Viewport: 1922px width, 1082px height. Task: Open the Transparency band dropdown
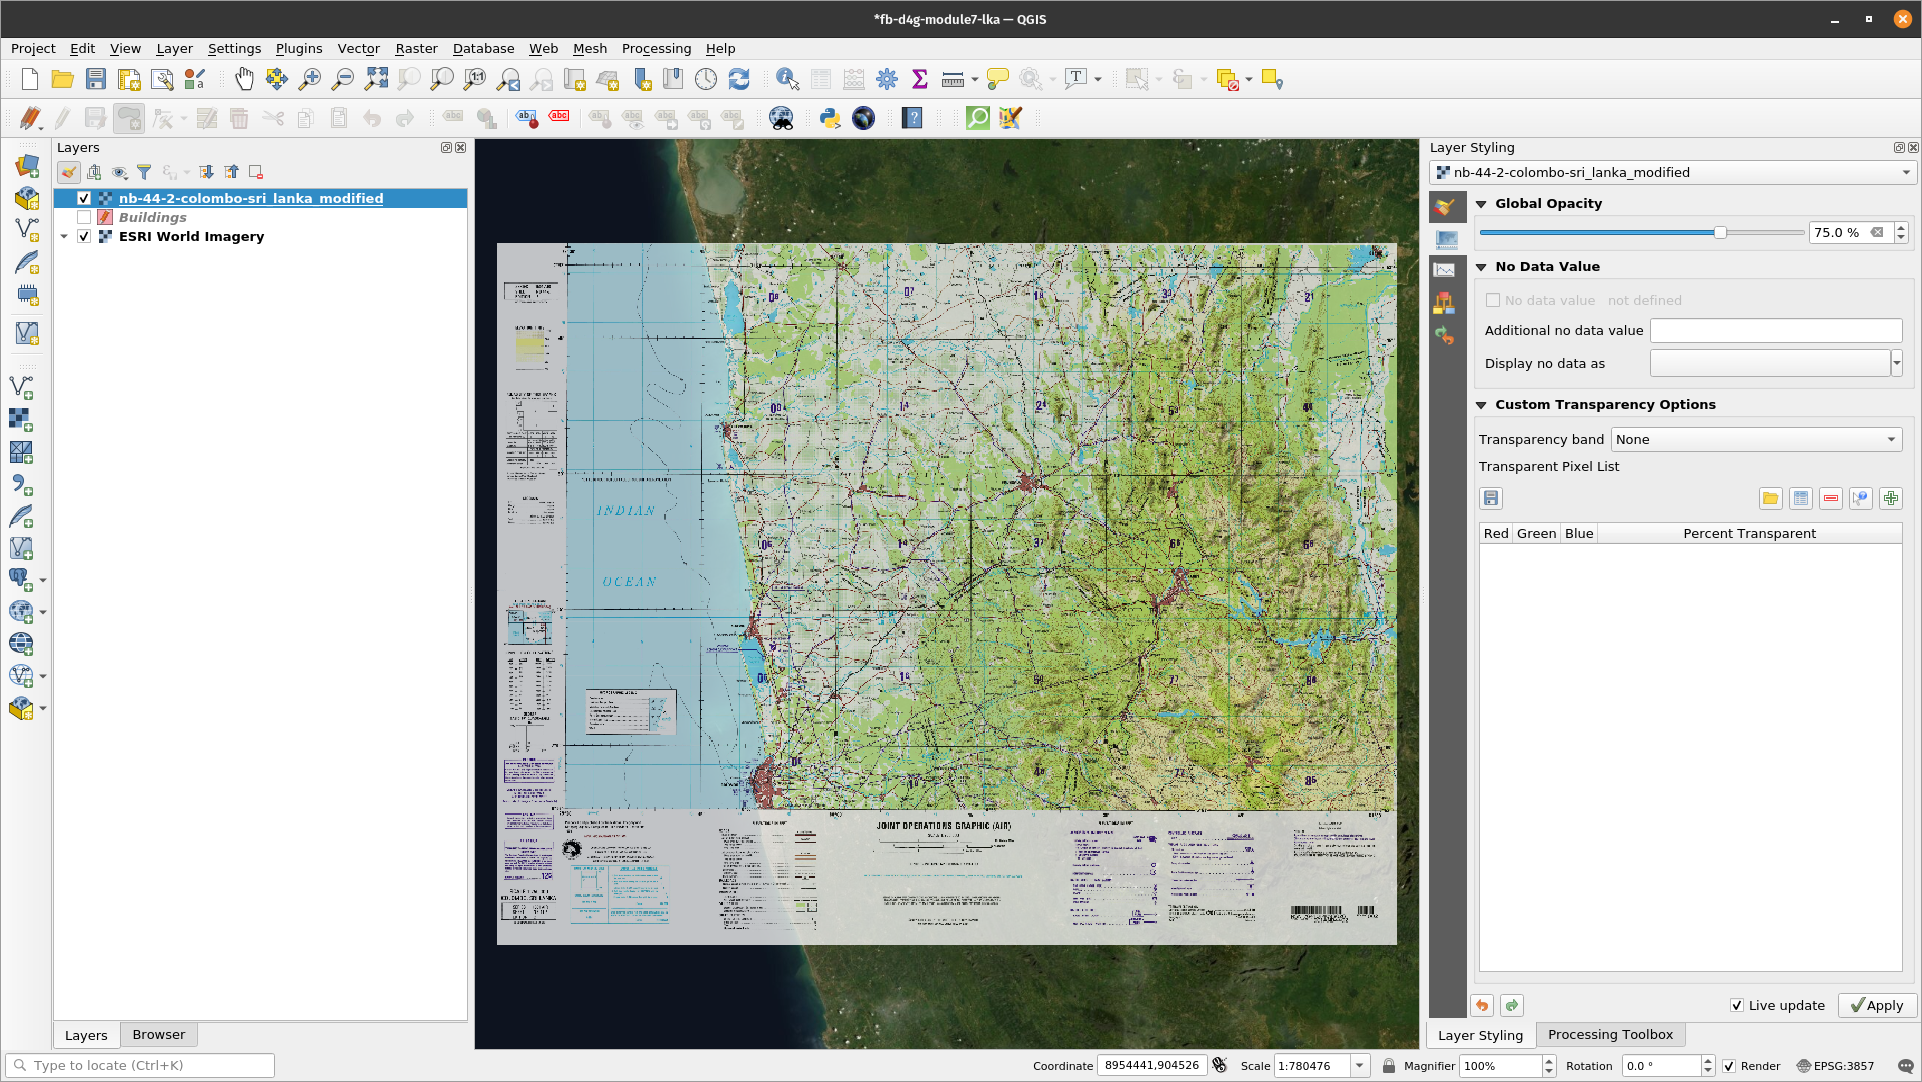(1890, 439)
